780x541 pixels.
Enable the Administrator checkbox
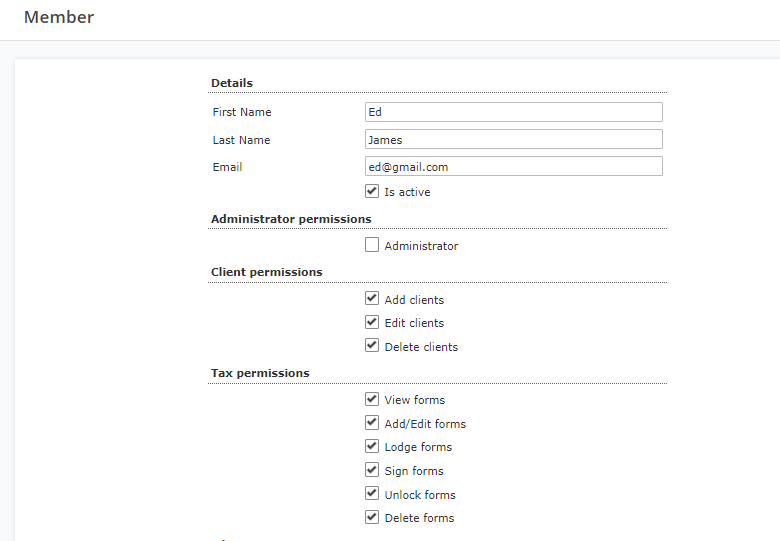click(372, 245)
